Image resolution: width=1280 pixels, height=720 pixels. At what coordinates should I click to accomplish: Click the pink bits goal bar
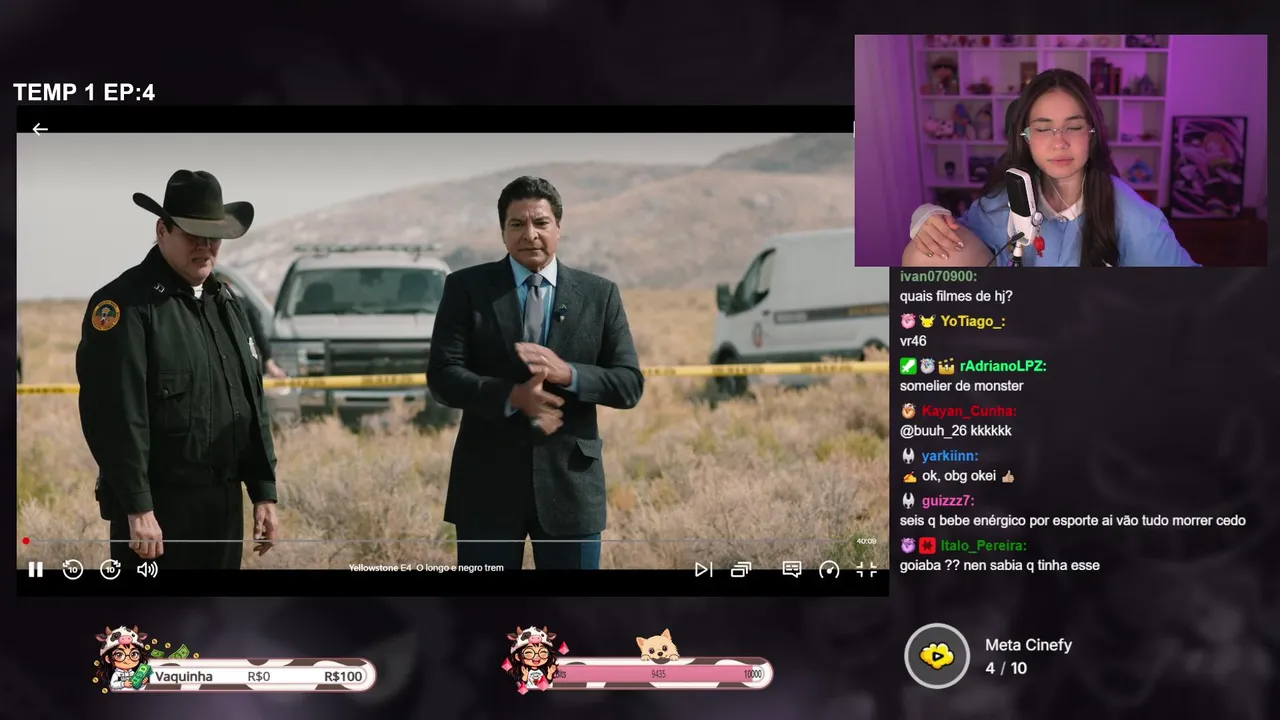658,674
